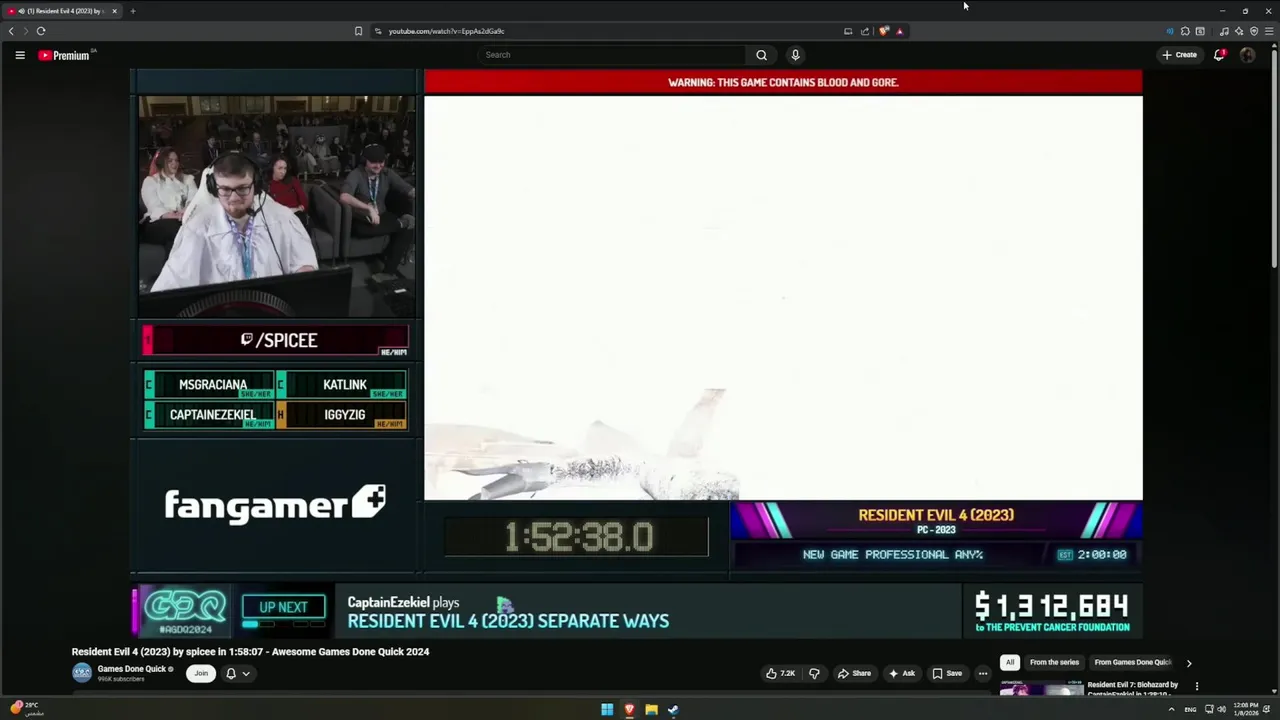Dislike the video
The width and height of the screenshot is (1280, 720).
pyautogui.click(x=814, y=673)
